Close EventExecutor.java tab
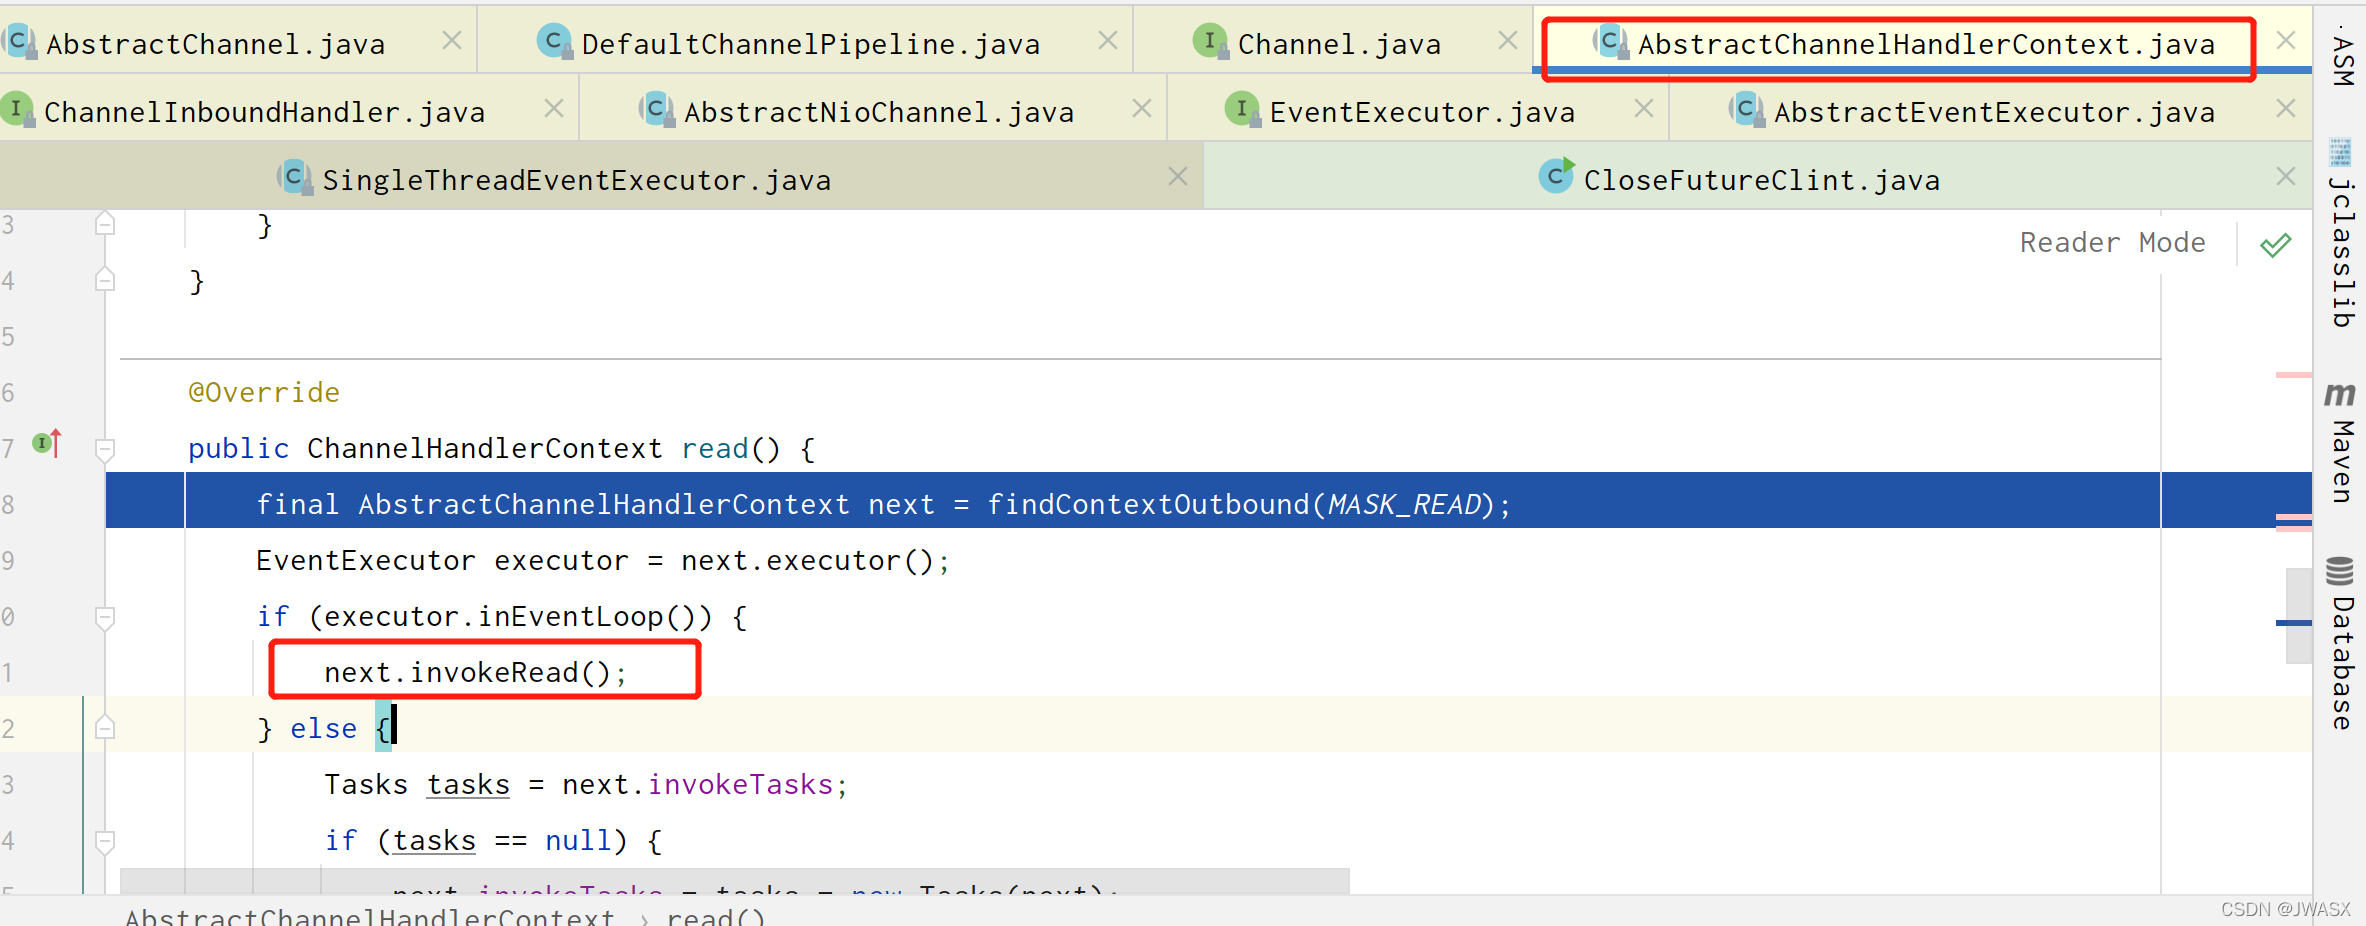Viewport: 2366px width, 926px height. [x=1644, y=108]
